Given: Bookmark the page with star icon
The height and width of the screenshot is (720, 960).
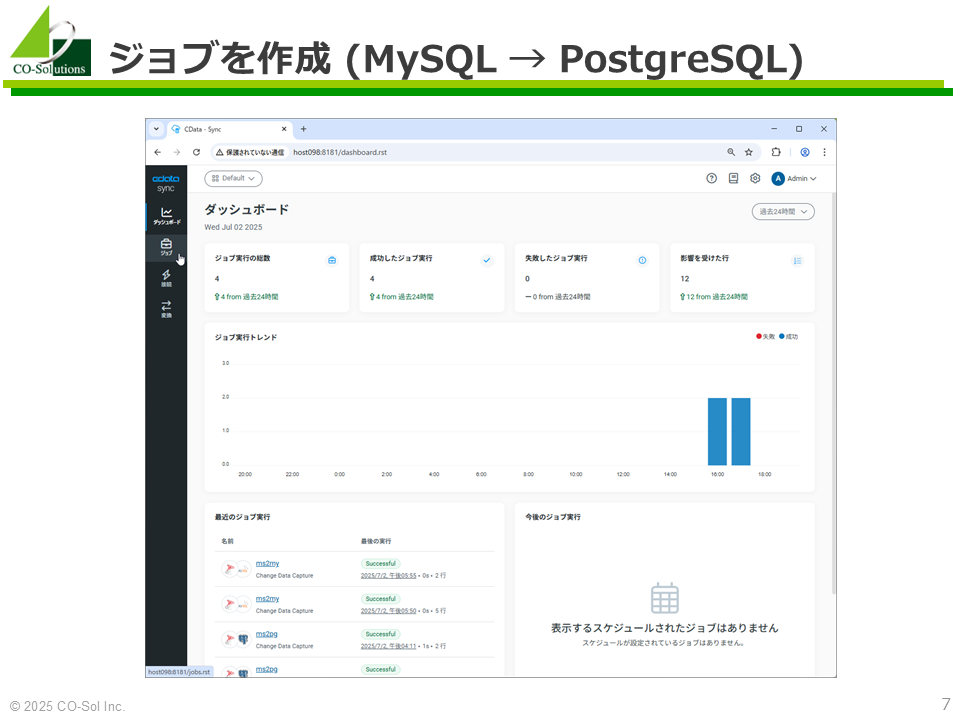Looking at the screenshot, I should click(x=749, y=152).
